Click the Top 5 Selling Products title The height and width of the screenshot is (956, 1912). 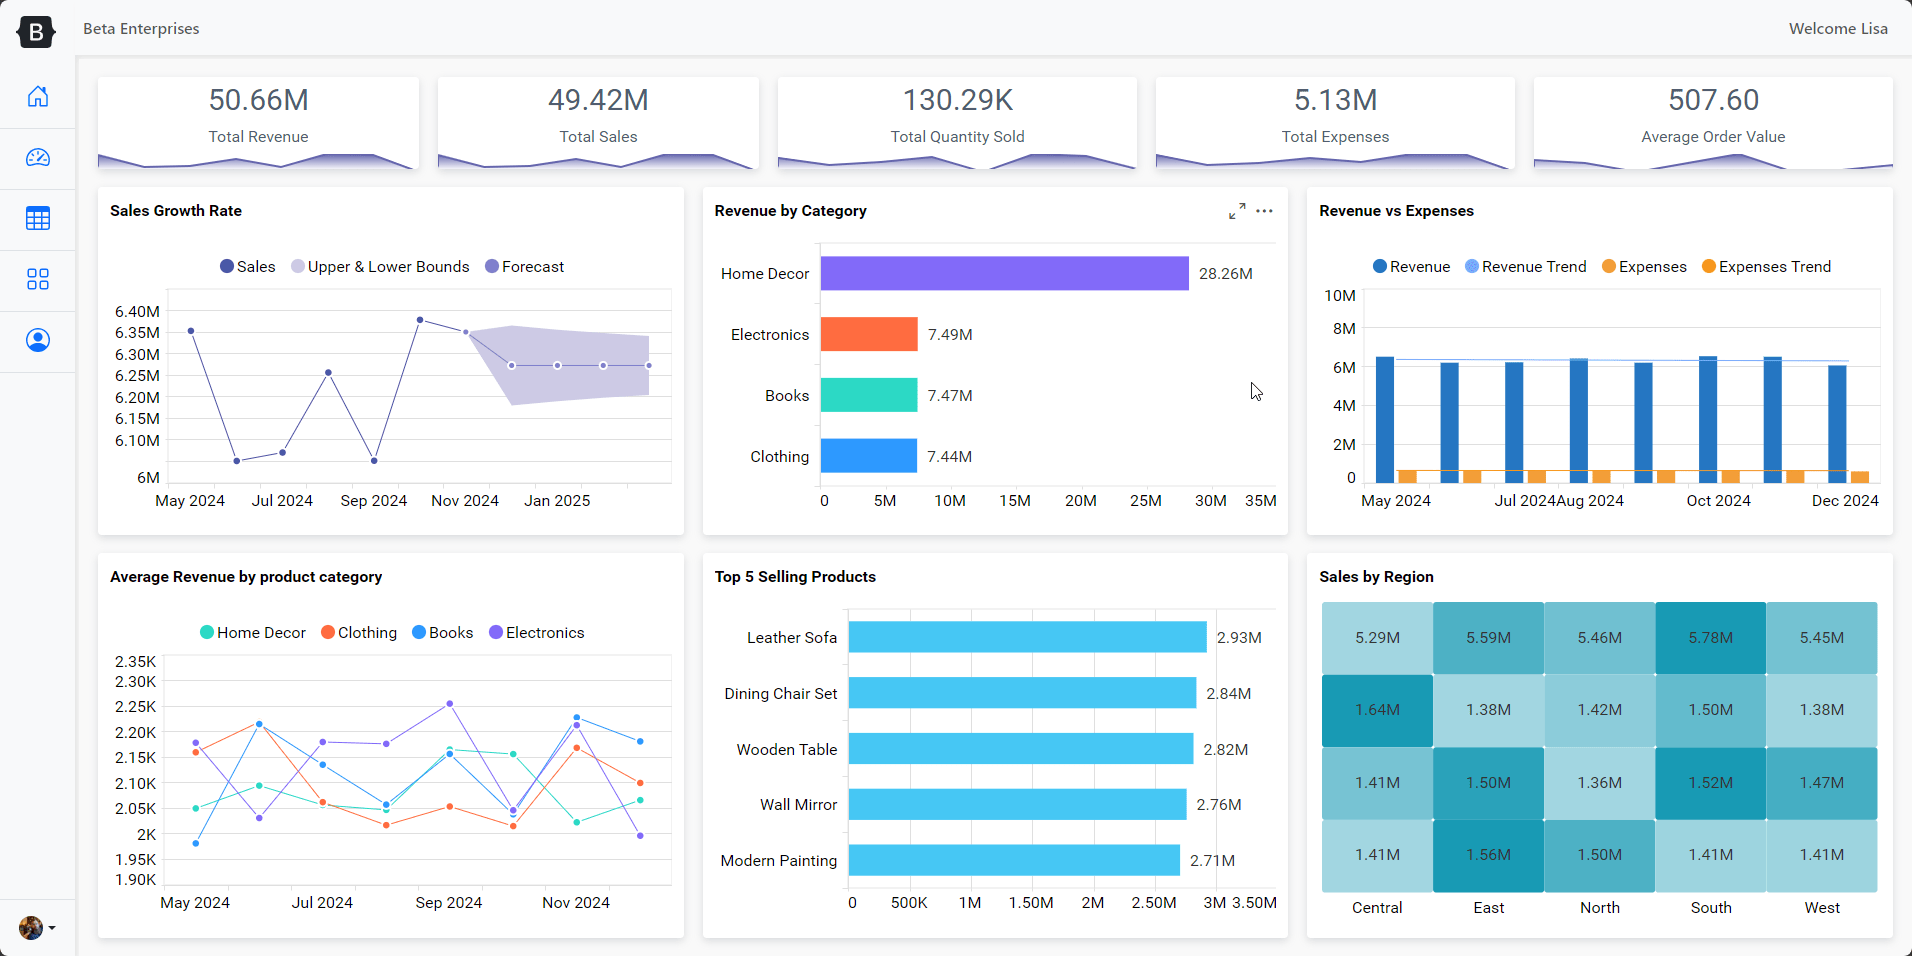click(x=795, y=577)
